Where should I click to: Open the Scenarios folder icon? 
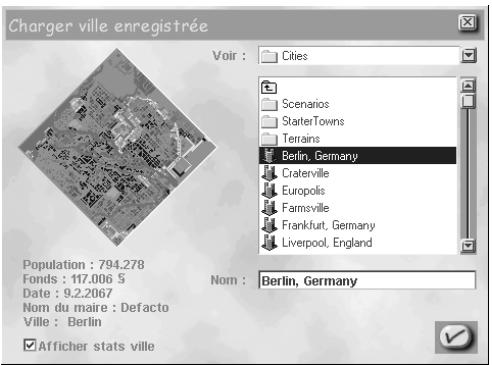coord(269,104)
